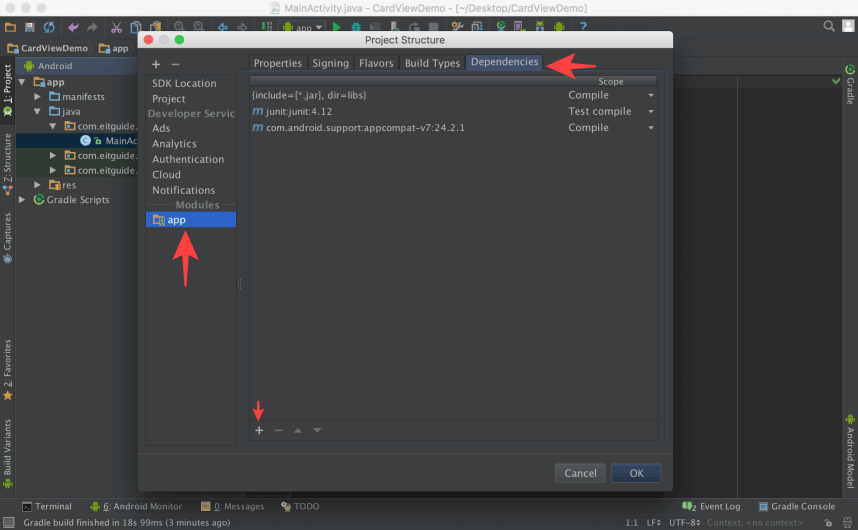Click the Open folder toolbar icon
This screenshot has height=530, width=858.
(x=10, y=27)
